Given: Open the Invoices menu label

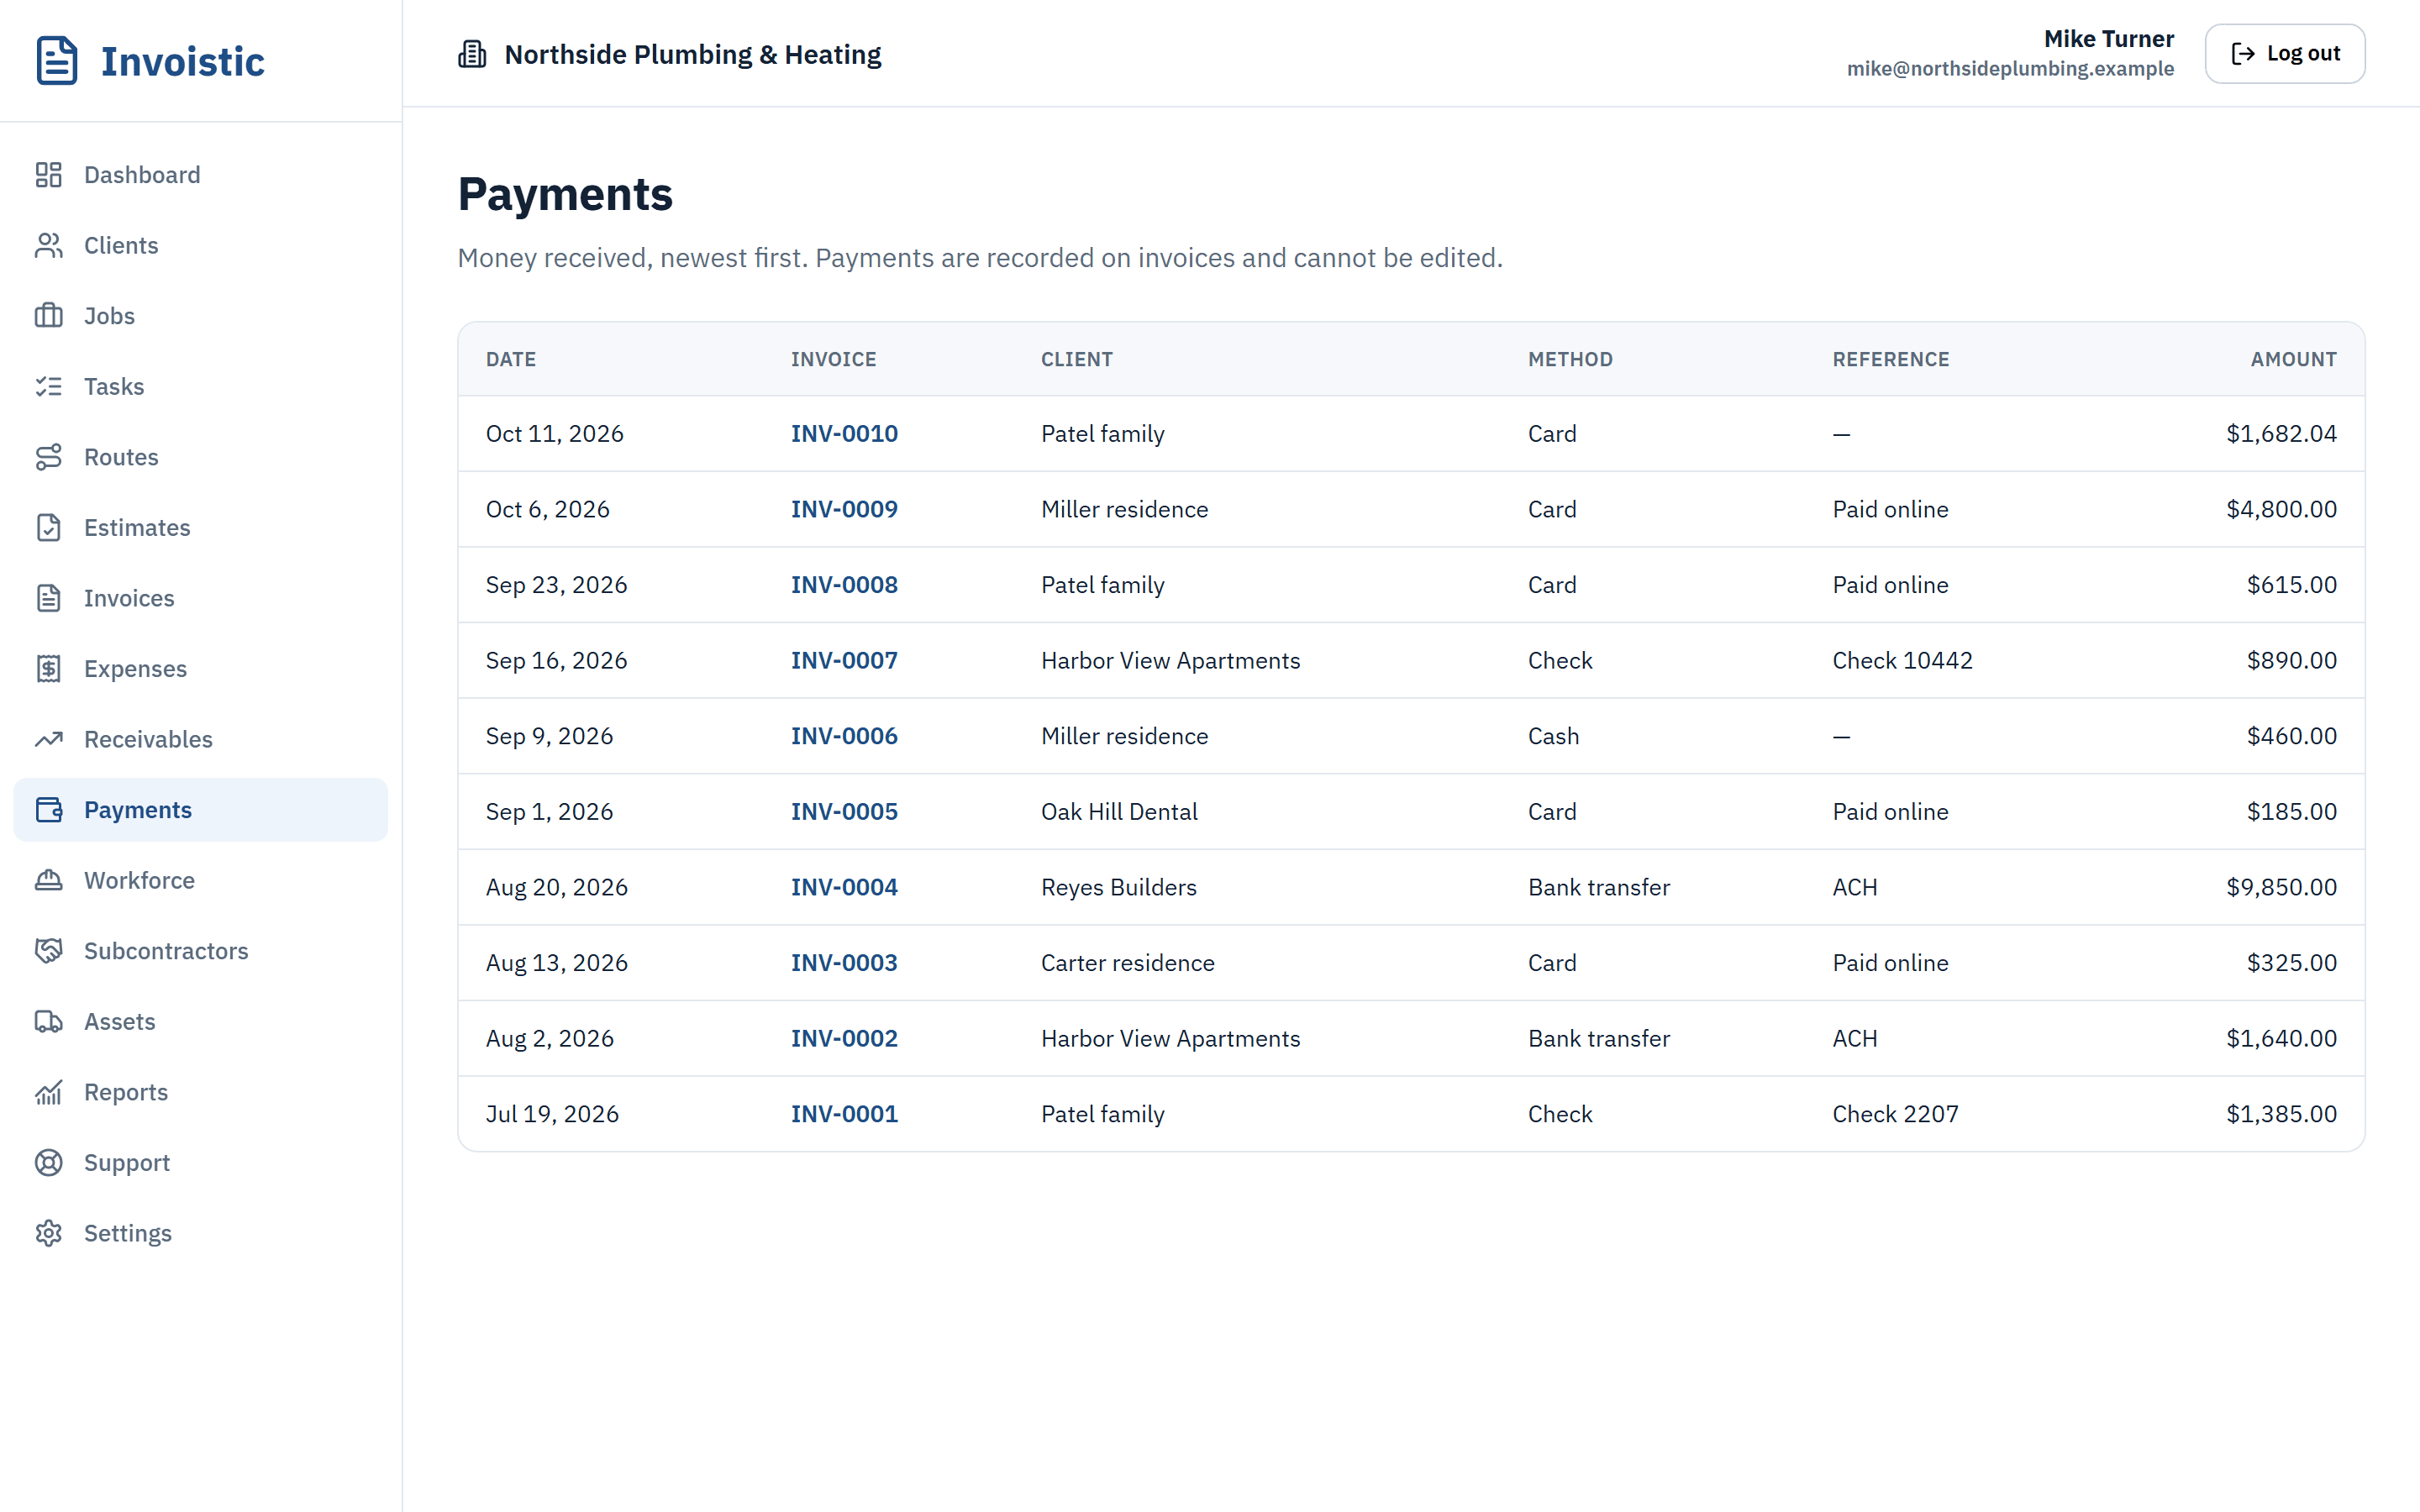Looking at the screenshot, I should click(129, 598).
